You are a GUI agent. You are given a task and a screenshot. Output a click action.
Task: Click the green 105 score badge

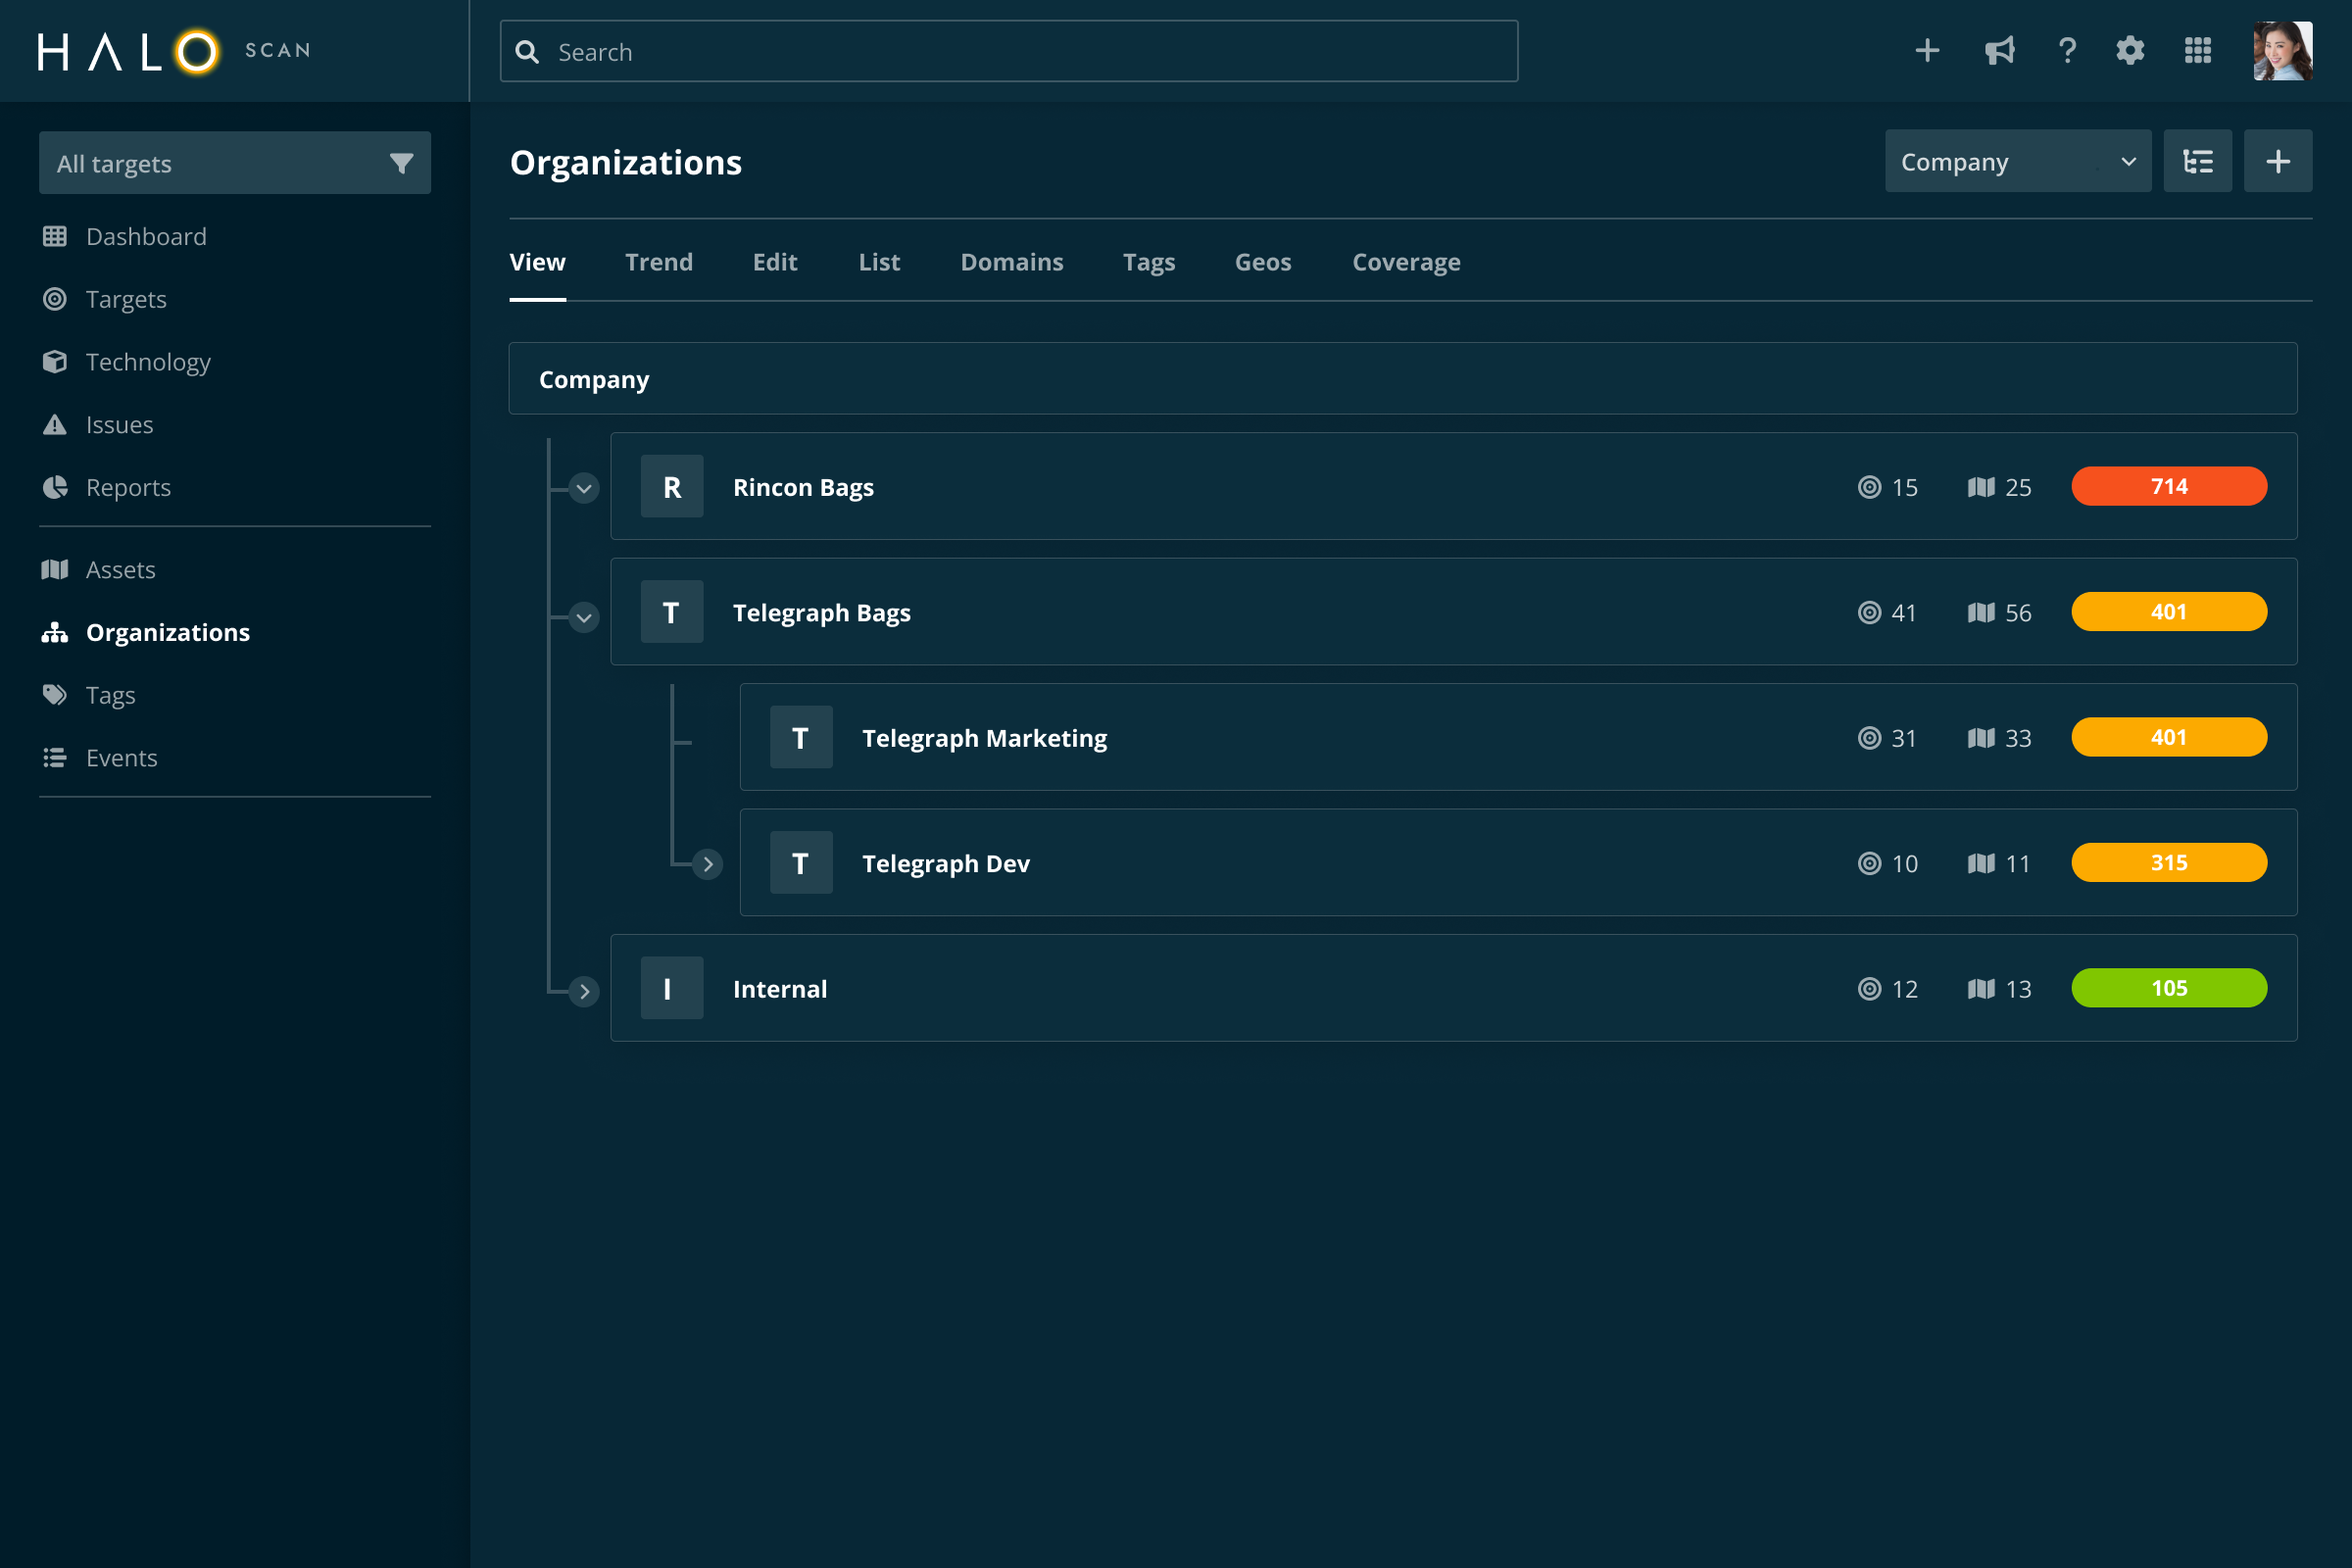point(2169,988)
